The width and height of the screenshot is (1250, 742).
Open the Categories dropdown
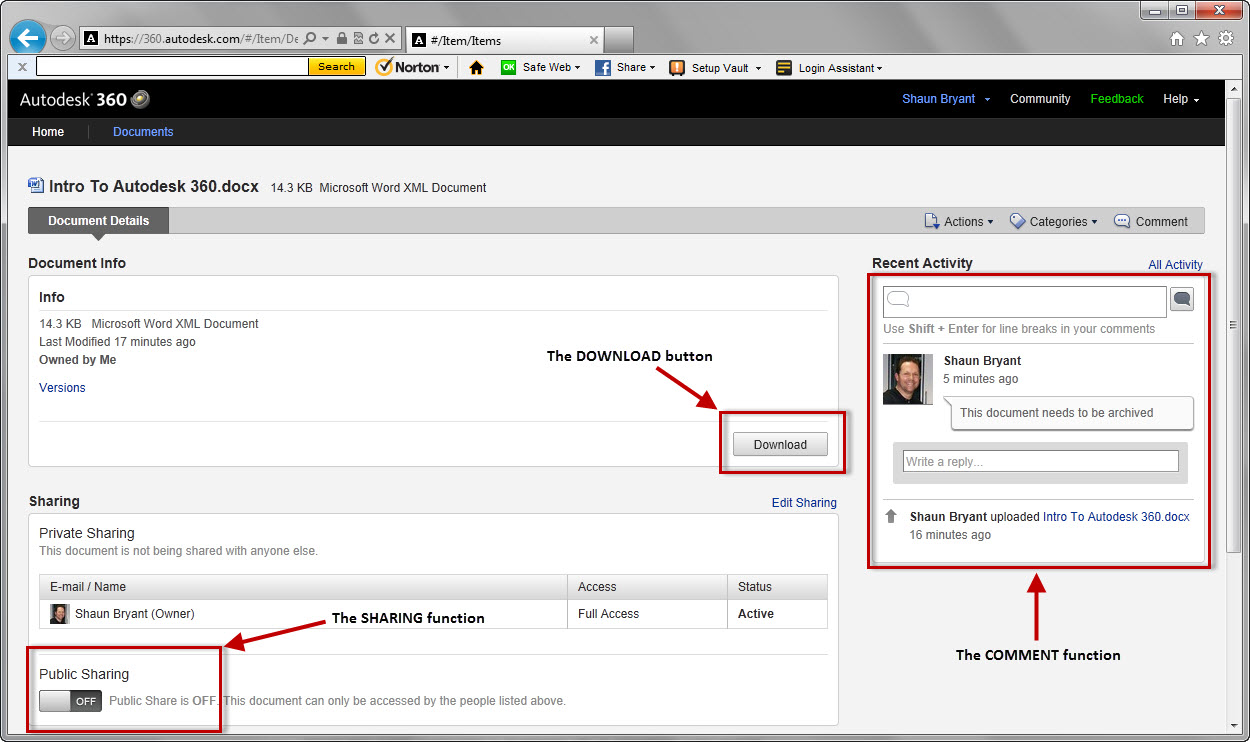point(1053,221)
